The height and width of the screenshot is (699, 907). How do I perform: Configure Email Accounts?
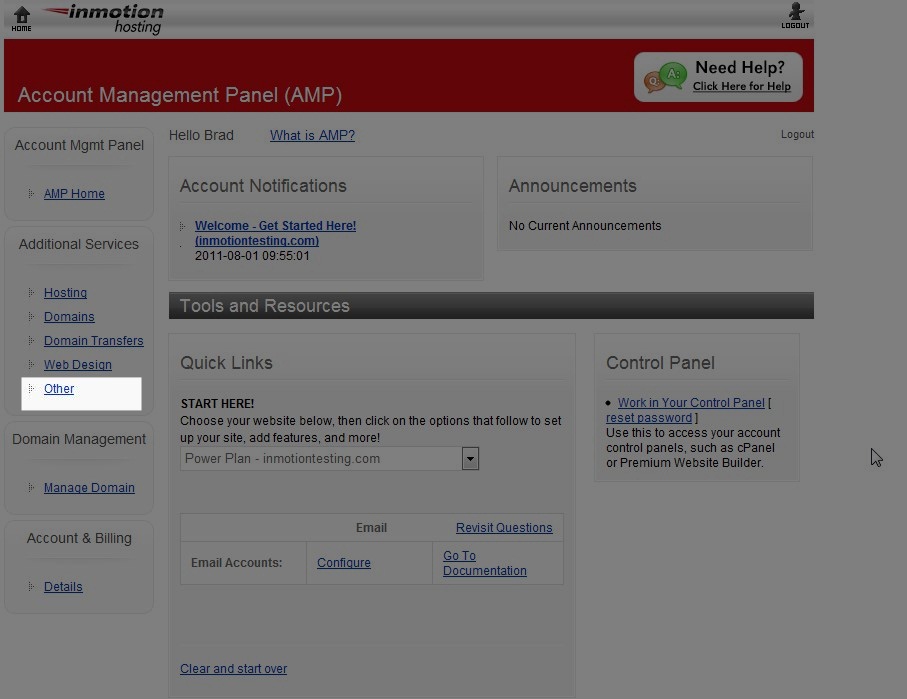(344, 562)
